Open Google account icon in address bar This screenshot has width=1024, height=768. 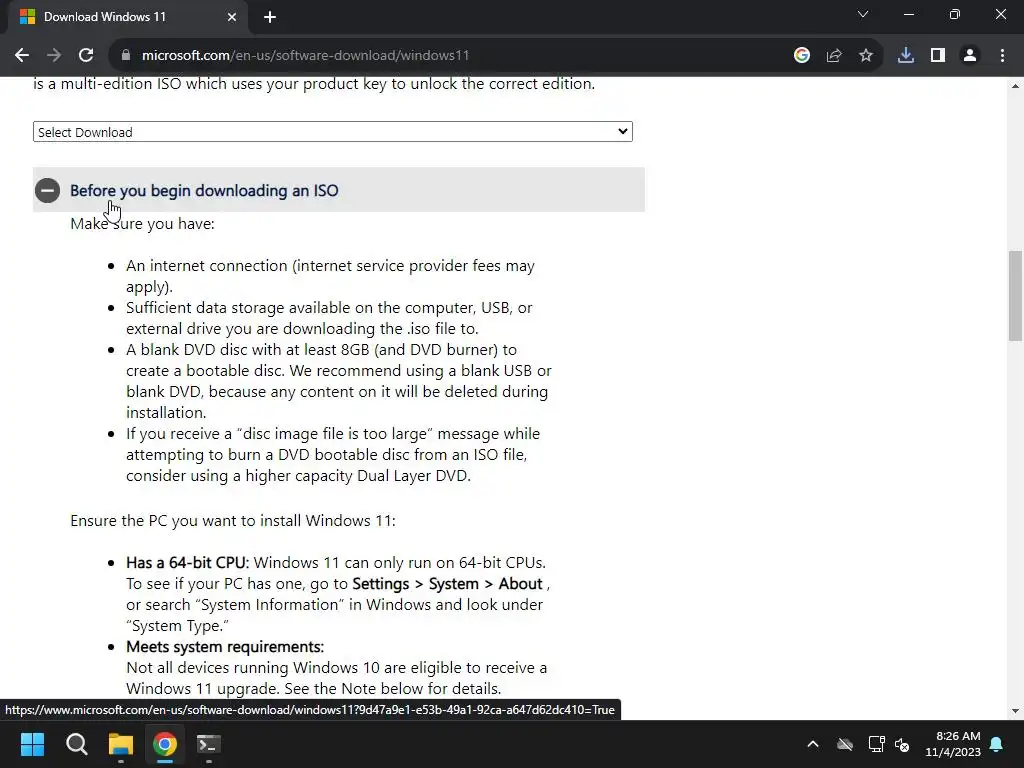point(802,56)
